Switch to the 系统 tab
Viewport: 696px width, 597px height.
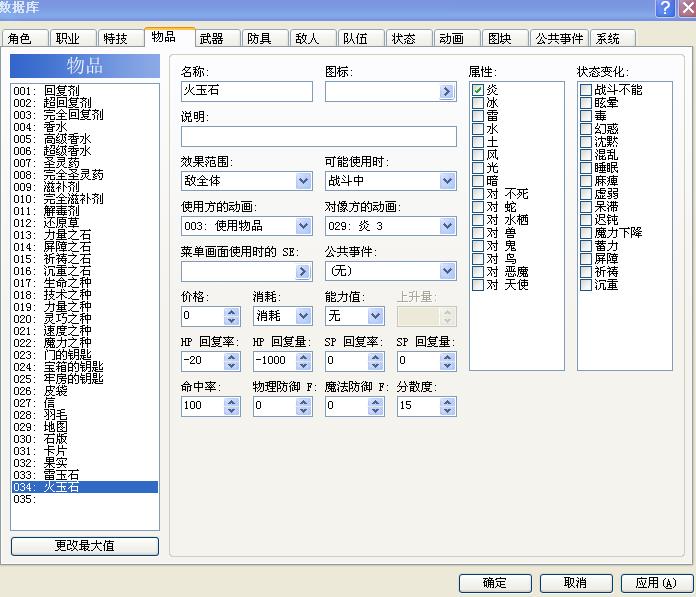click(x=613, y=39)
